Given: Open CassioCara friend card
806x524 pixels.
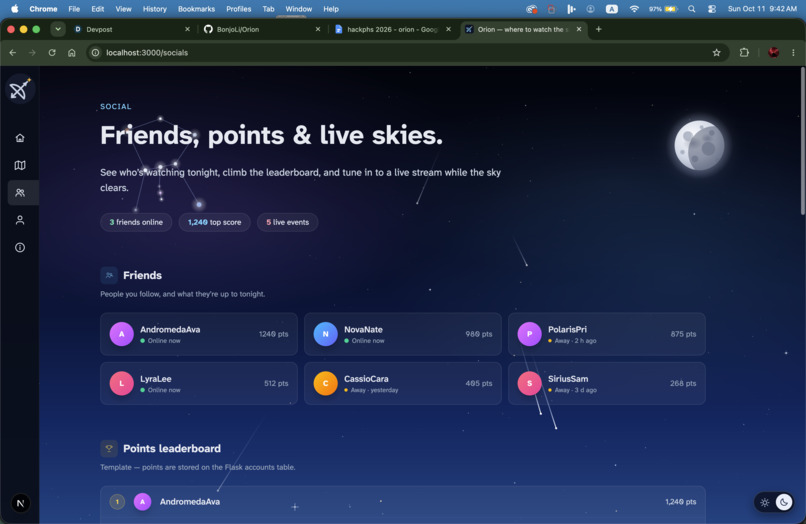Looking at the screenshot, I should point(402,383).
